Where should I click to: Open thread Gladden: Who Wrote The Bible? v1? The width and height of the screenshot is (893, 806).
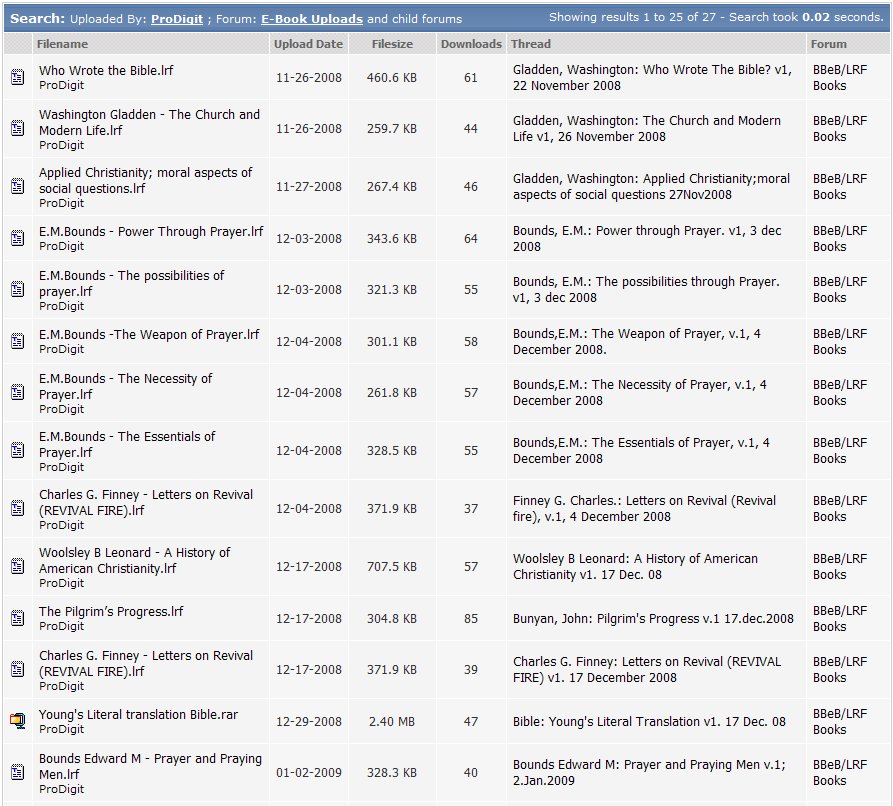point(652,77)
